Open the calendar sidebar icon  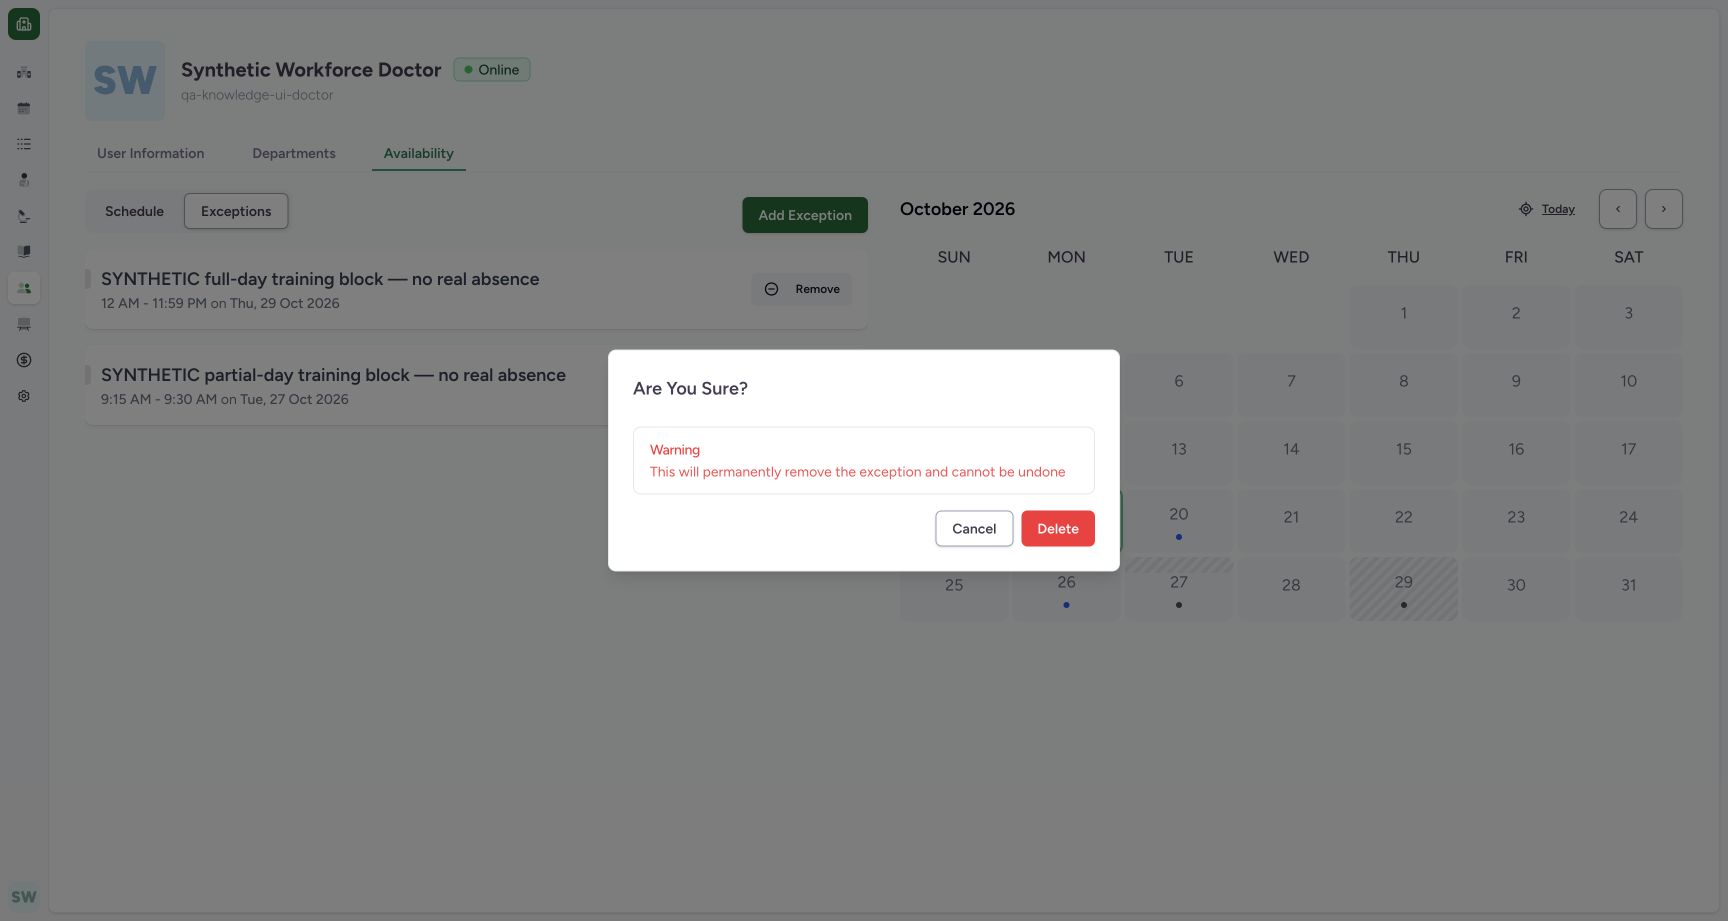[24, 108]
